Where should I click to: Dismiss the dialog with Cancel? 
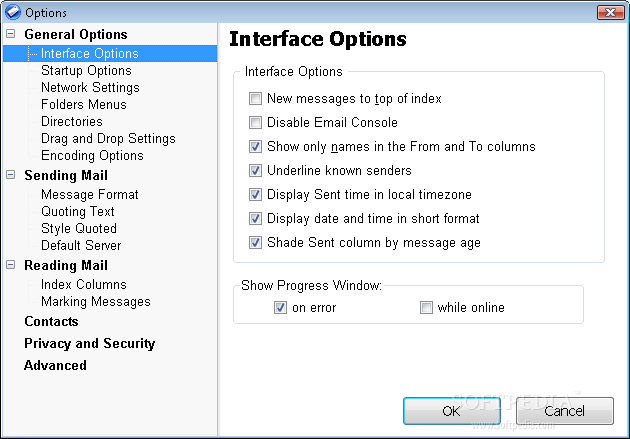565,411
